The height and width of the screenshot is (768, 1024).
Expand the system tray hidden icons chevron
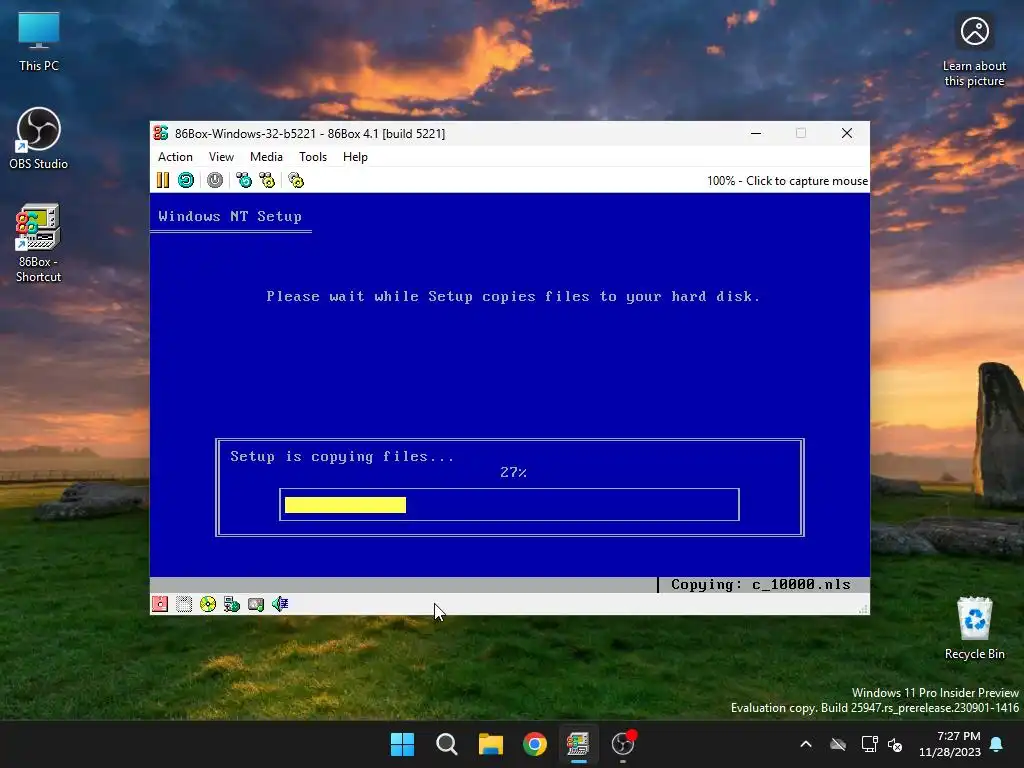(x=806, y=744)
